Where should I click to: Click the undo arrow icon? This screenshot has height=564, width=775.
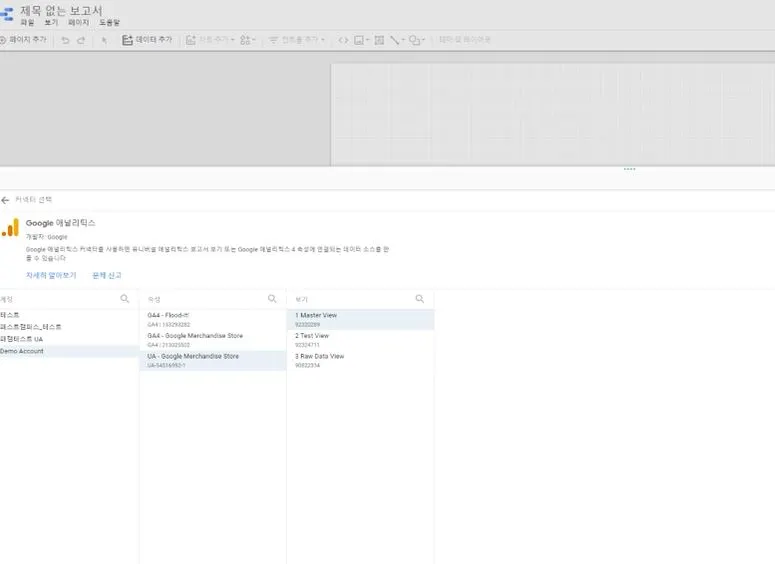coord(65,40)
